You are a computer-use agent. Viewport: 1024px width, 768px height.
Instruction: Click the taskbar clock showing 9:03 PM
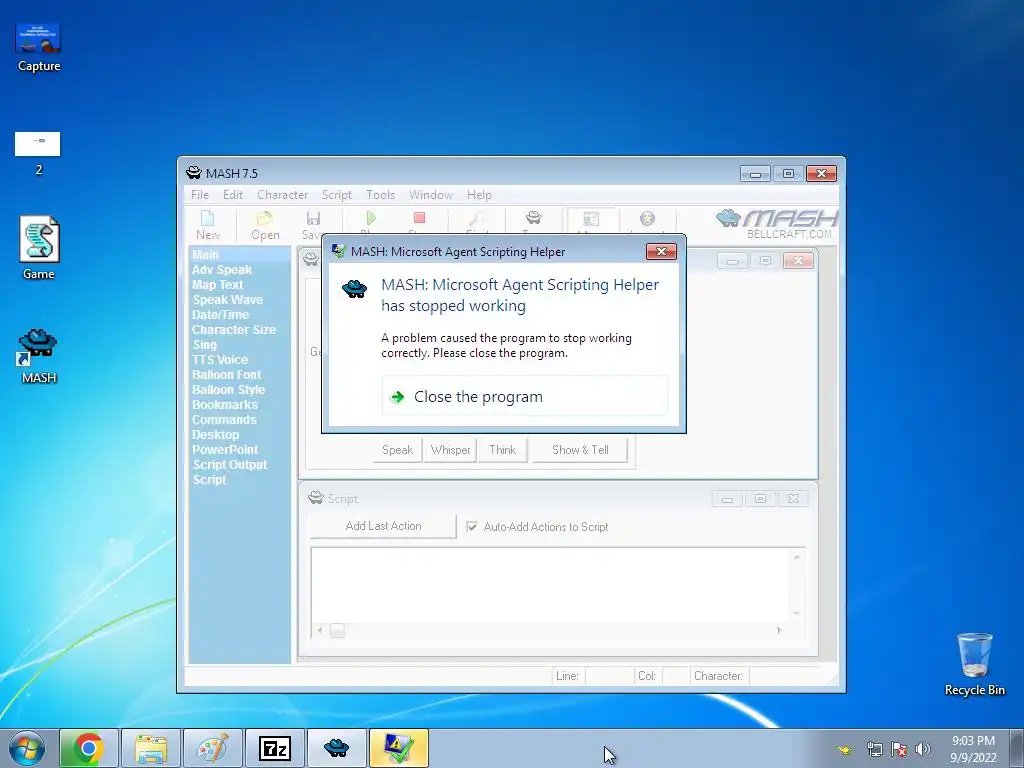tap(973, 749)
